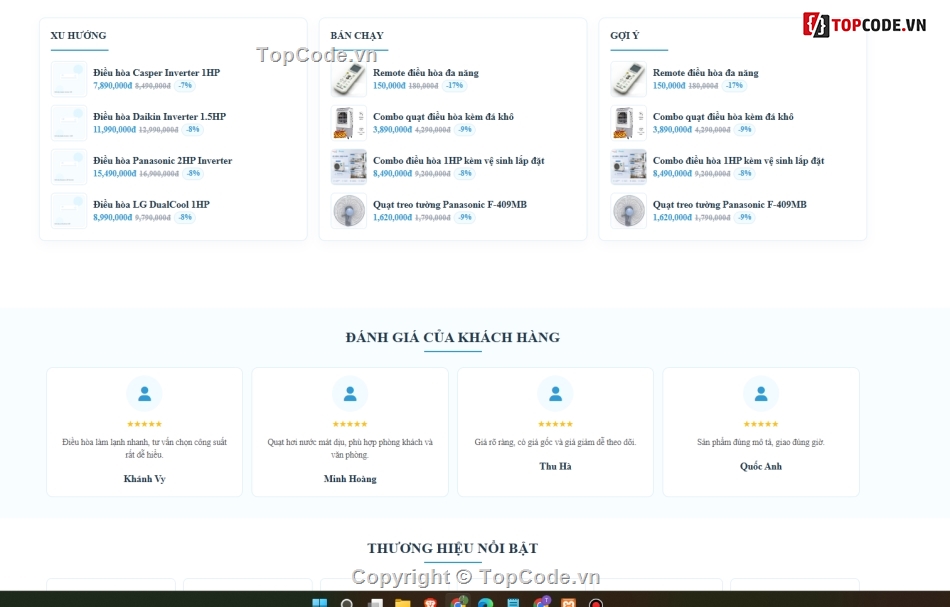Click price 15,490,000đ of Panasonic 2HP
This screenshot has width=950, height=607.
[x=115, y=174]
